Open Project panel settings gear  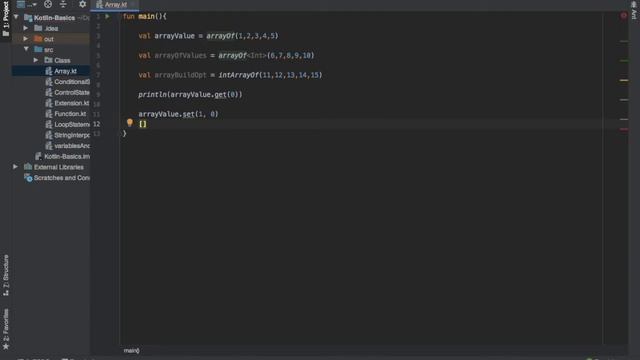tap(82, 4)
